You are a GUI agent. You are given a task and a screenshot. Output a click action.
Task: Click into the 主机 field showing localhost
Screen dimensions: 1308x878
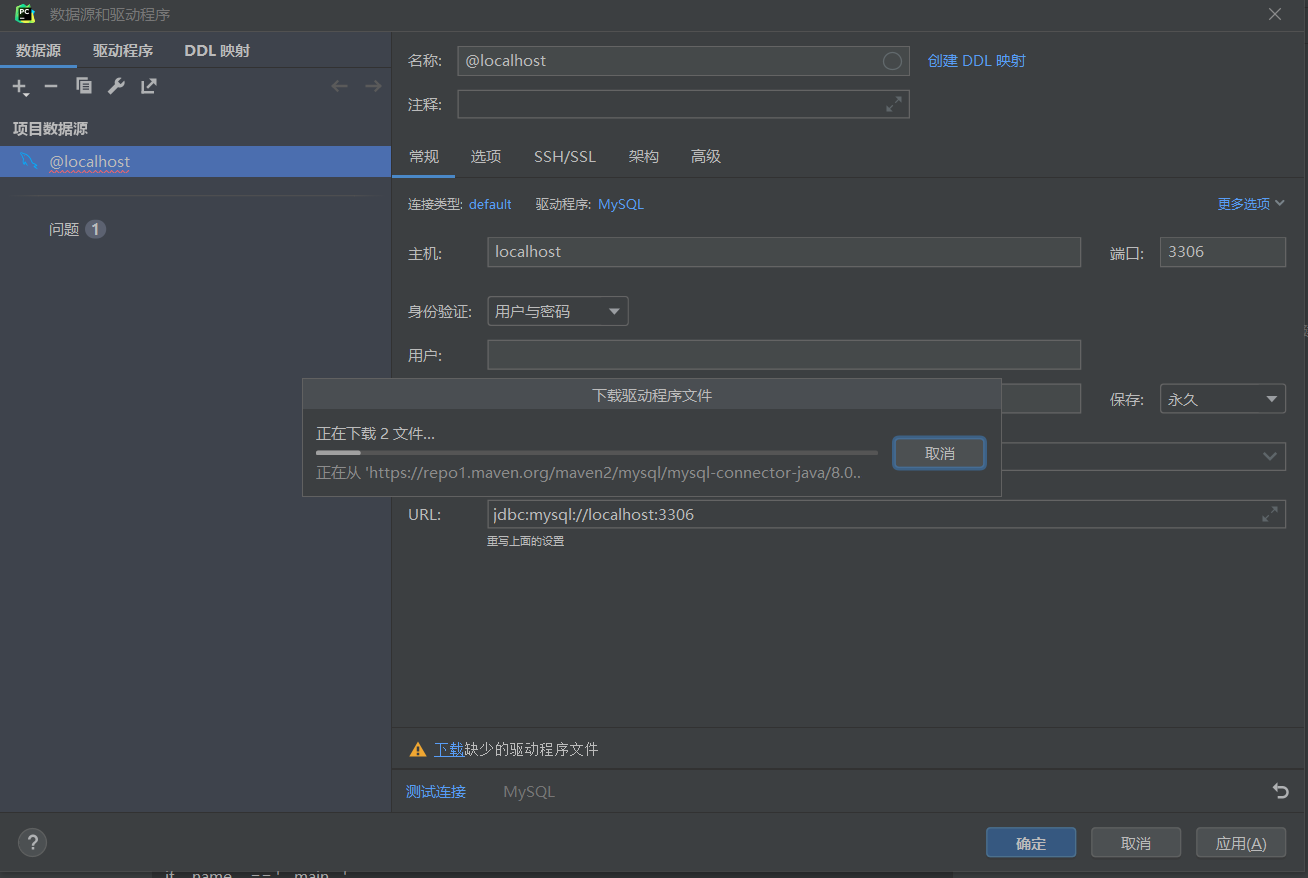784,252
